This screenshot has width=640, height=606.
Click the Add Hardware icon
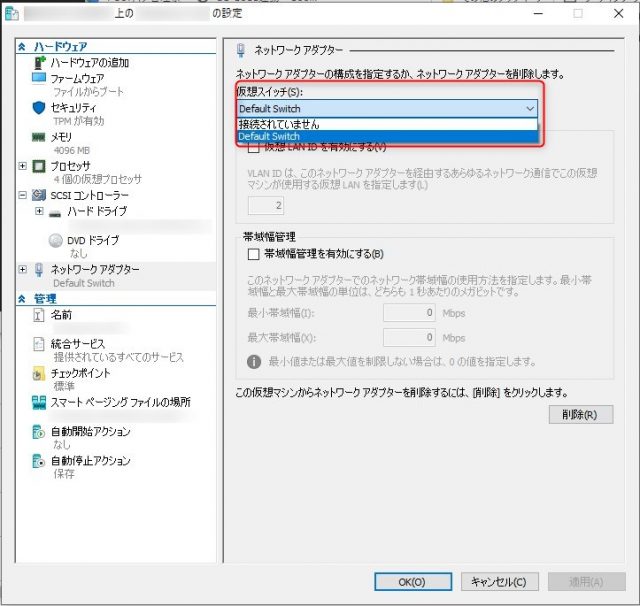coord(39,62)
